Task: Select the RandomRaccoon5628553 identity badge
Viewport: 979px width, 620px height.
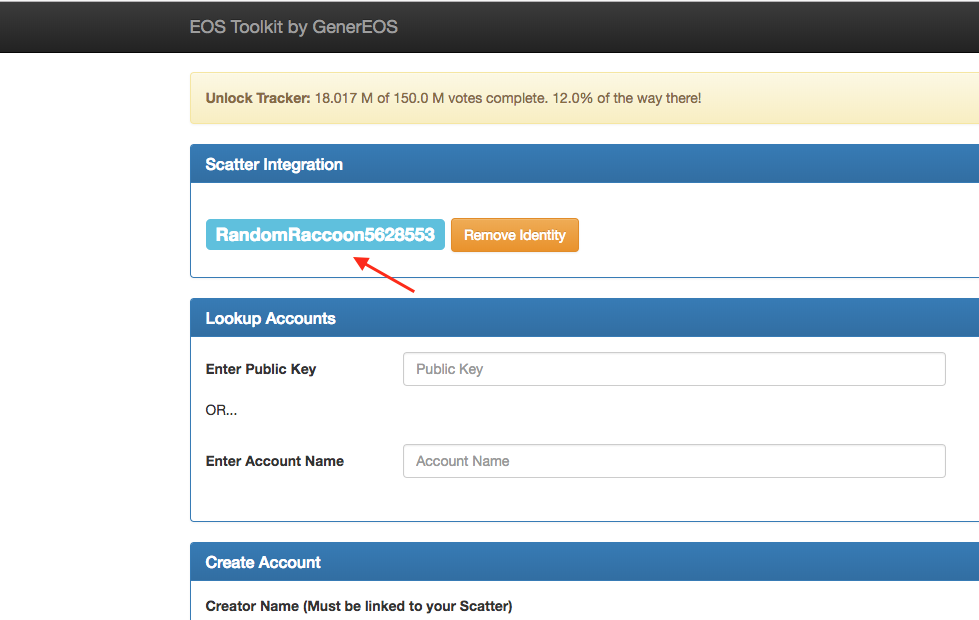Action: [x=325, y=235]
